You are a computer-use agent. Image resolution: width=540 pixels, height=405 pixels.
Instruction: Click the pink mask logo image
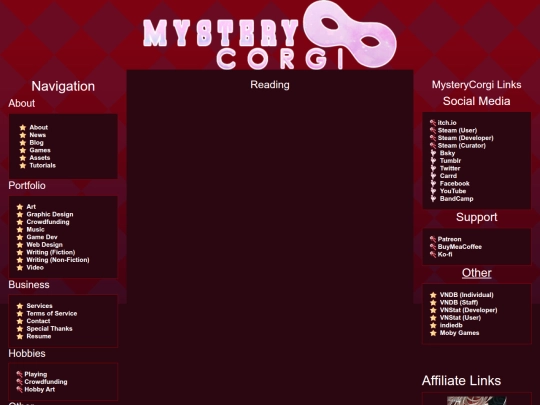click(x=350, y=33)
